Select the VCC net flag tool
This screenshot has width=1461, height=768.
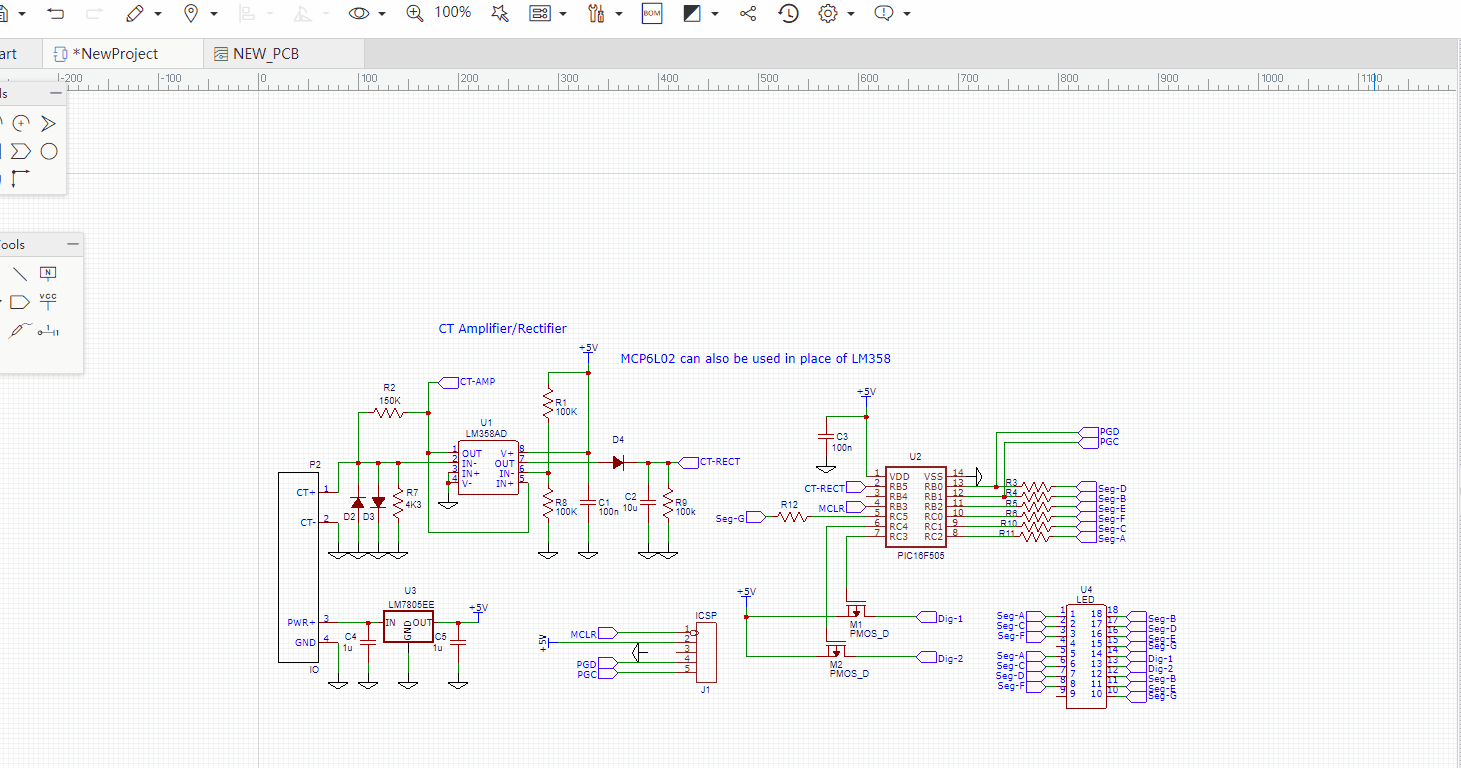click(48, 301)
